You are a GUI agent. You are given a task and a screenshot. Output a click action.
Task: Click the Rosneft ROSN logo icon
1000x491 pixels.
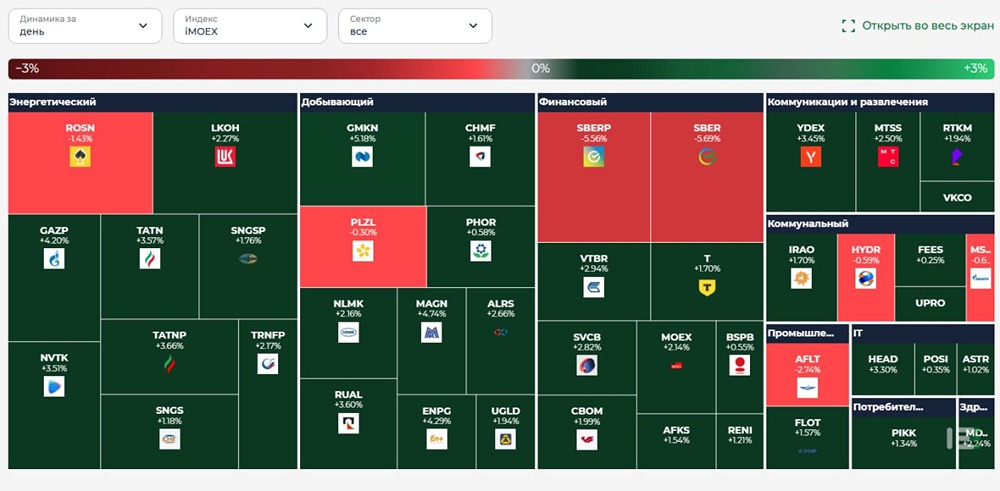point(80,157)
